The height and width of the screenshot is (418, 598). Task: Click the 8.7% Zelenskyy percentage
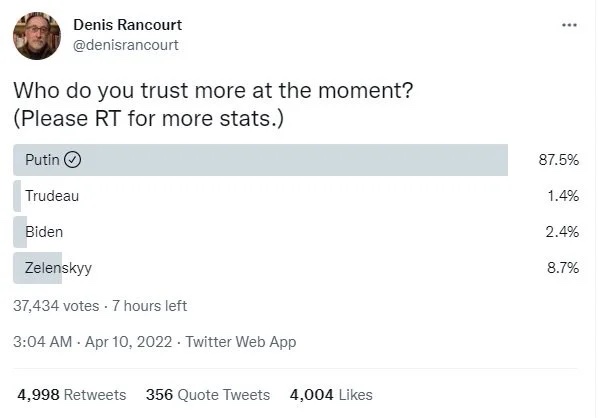click(x=563, y=268)
